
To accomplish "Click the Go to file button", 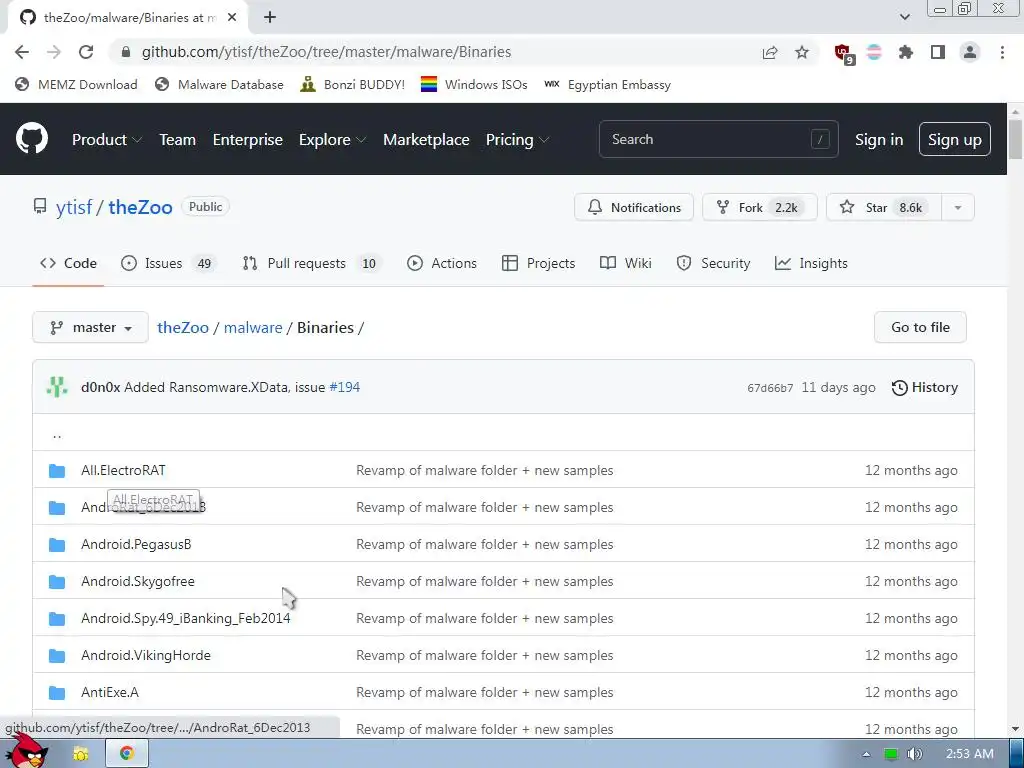I will [920, 327].
